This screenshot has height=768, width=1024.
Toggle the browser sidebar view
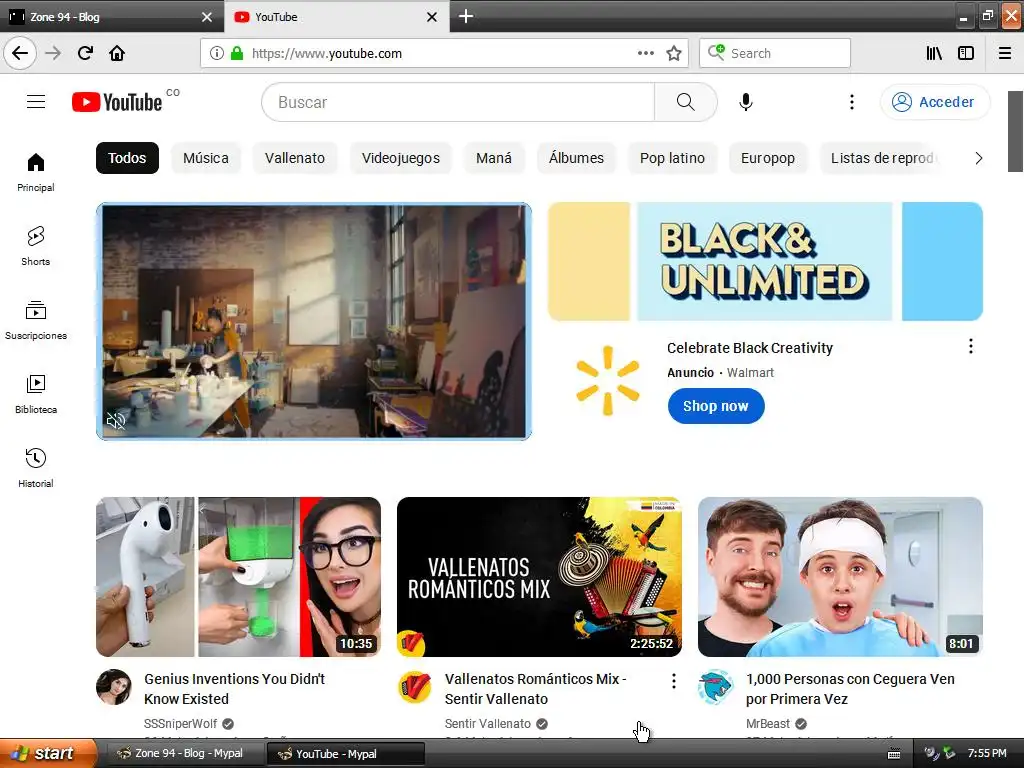tap(966, 53)
